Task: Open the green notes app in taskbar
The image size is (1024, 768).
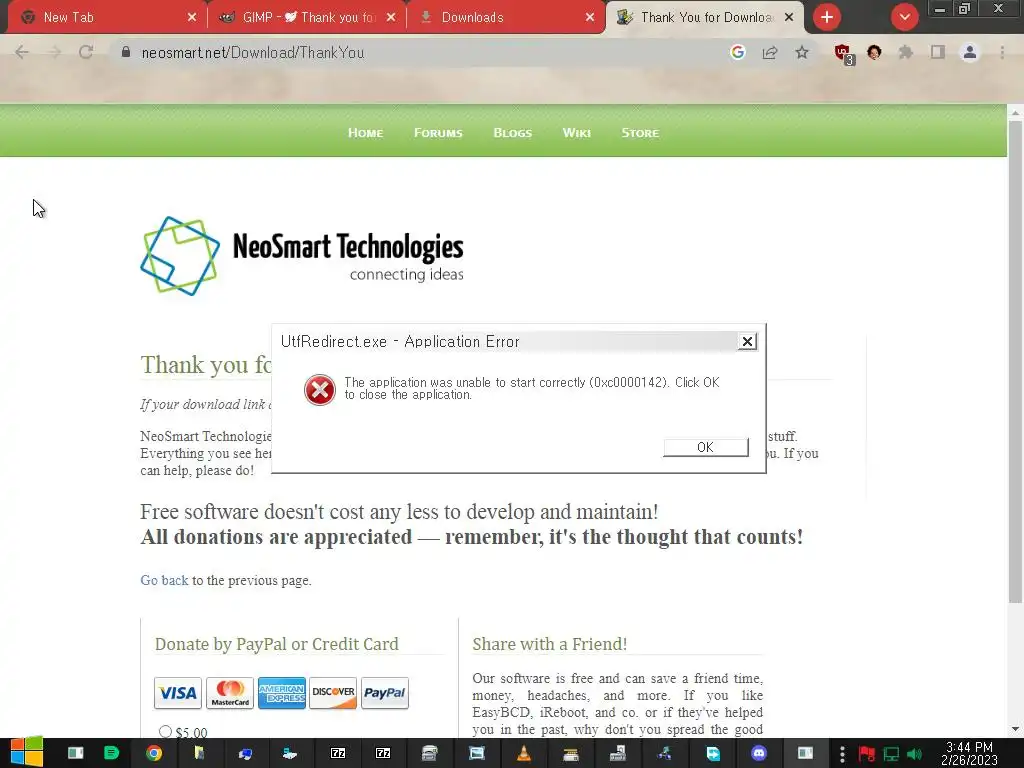Action: click(x=112, y=753)
